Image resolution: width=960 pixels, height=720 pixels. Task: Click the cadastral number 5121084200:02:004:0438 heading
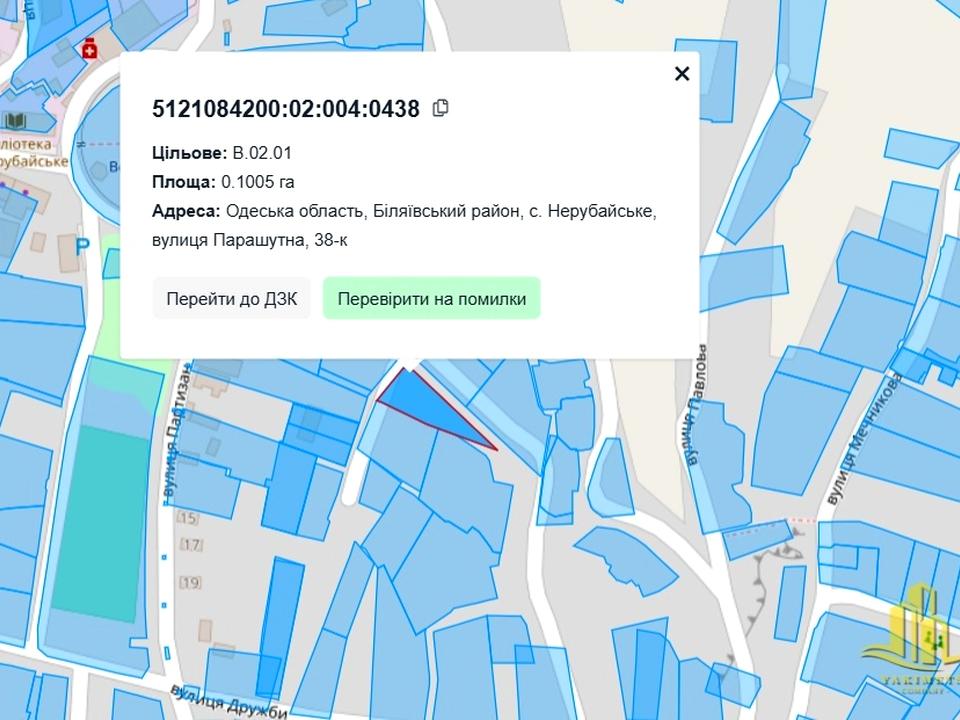[x=286, y=109]
